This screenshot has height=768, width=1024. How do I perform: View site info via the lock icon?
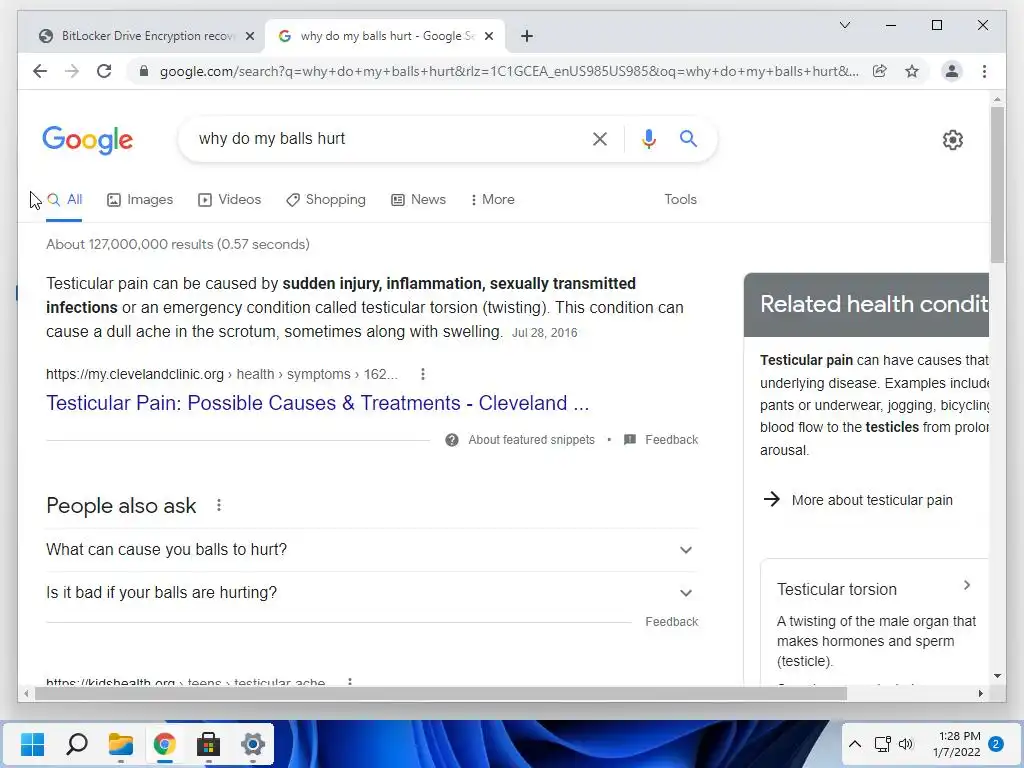click(144, 71)
